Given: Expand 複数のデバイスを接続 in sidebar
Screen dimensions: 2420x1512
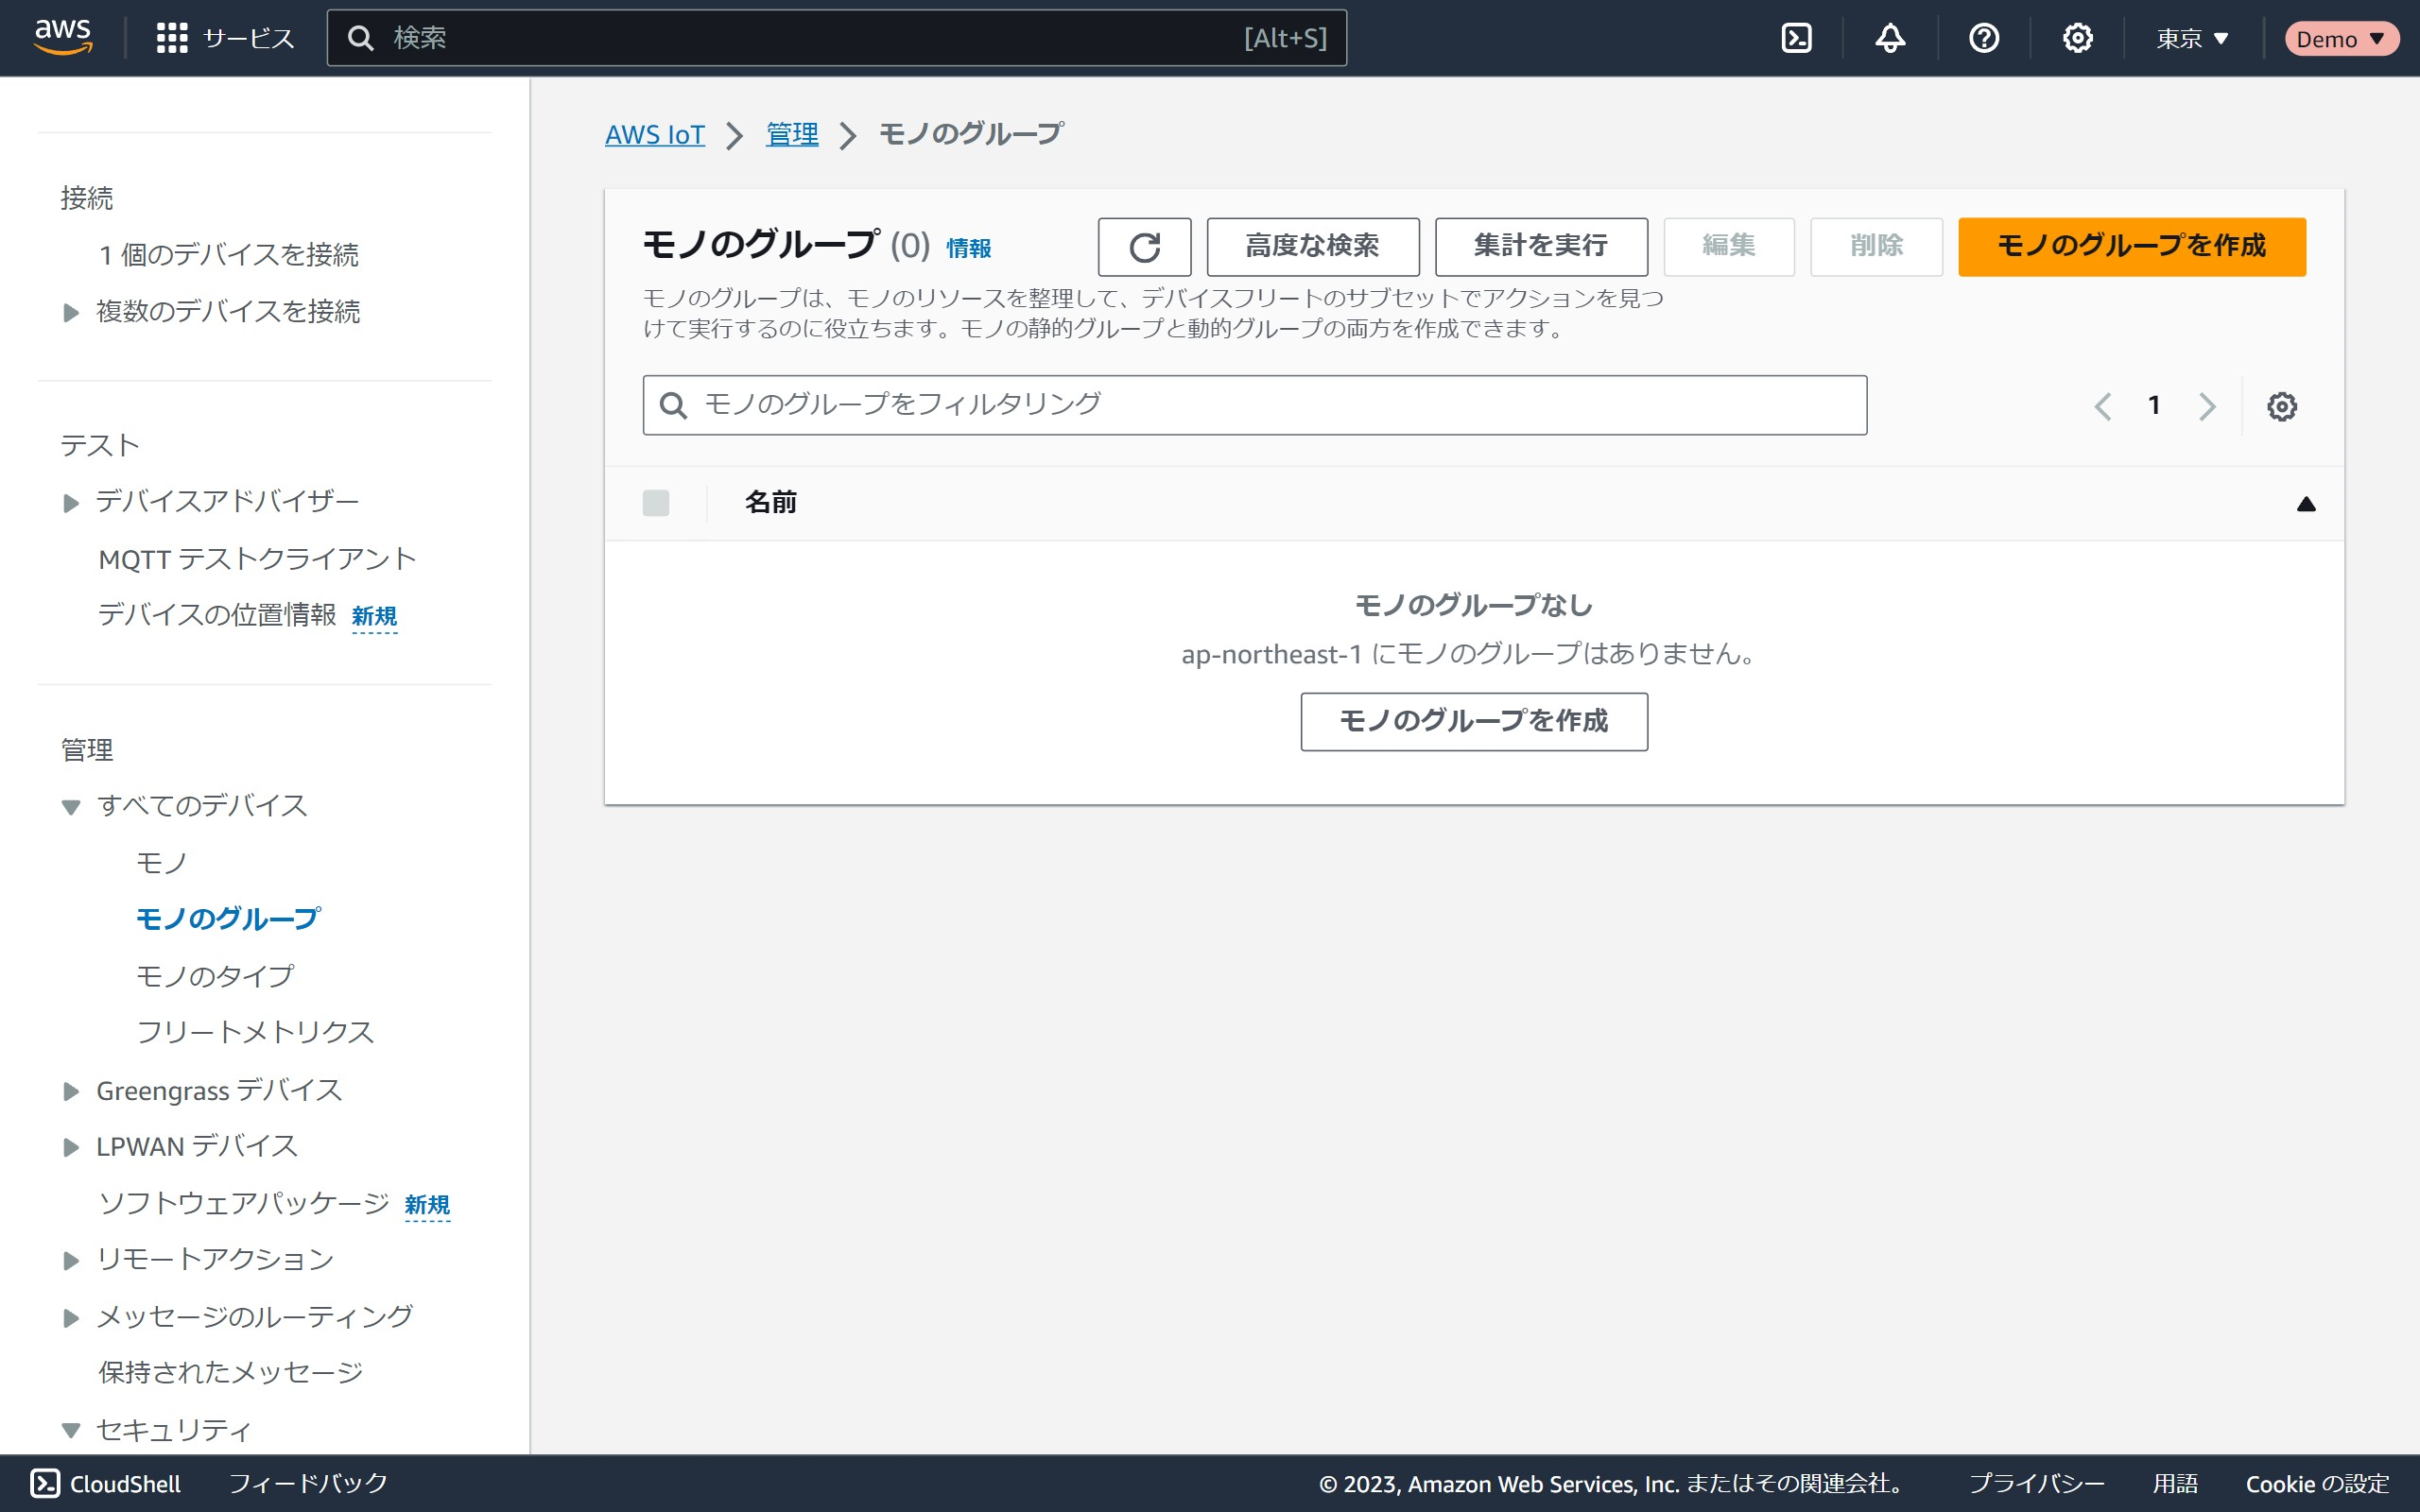Looking at the screenshot, I should tap(71, 312).
